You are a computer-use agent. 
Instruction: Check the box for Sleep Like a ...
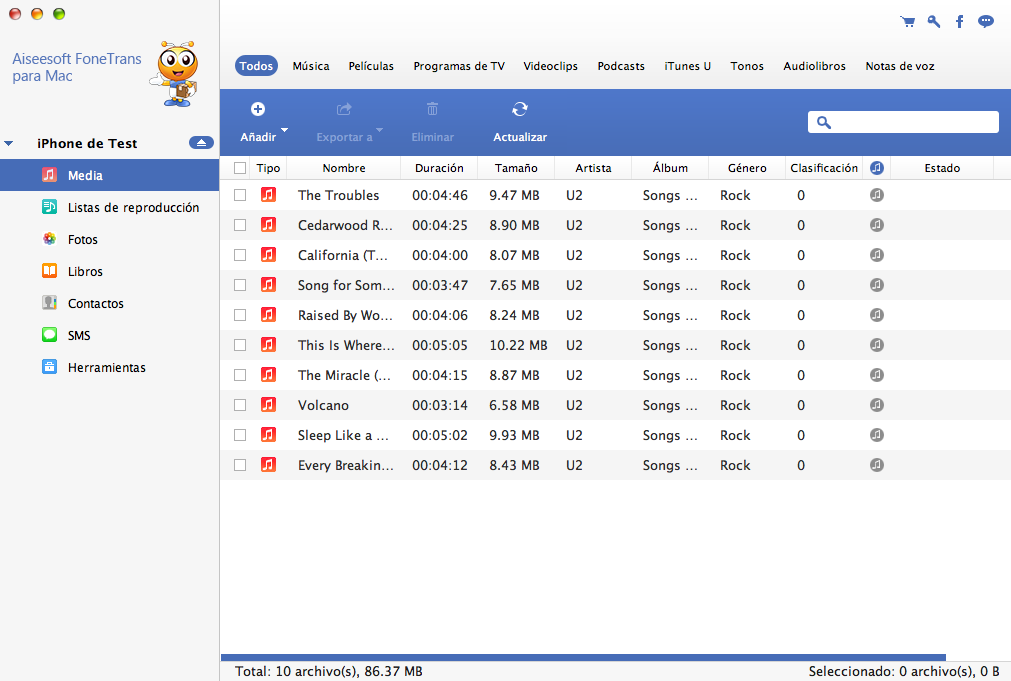[240, 435]
